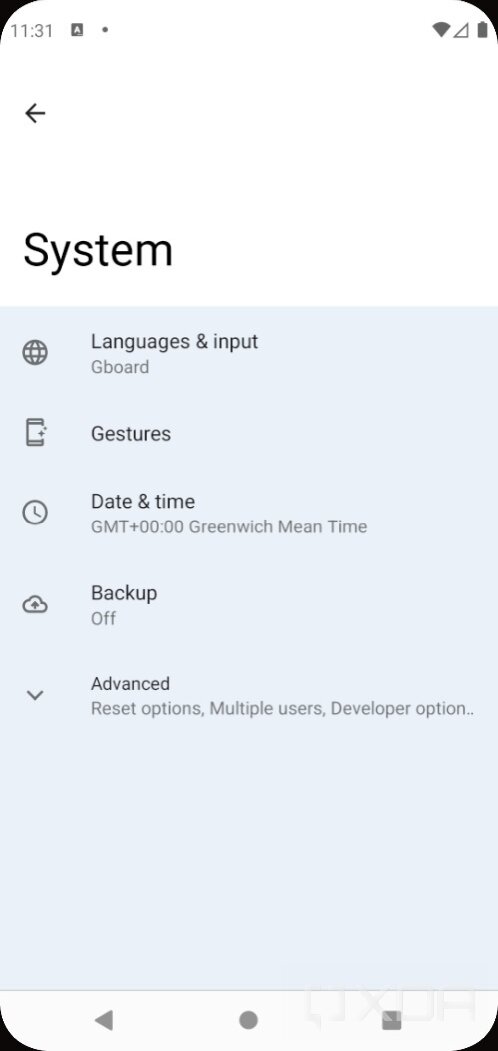Tap the Gboard subtitle text
The width and height of the screenshot is (498, 1051).
pos(120,367)
